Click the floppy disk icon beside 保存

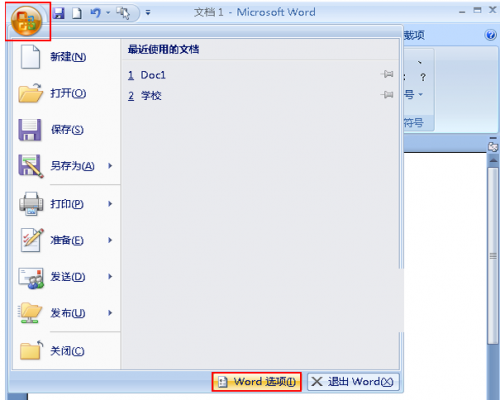click(x=30, y=130)
